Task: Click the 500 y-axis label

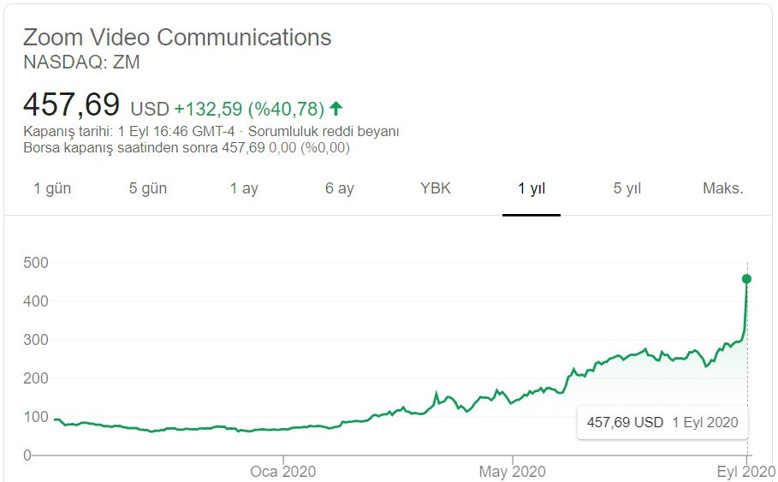Action: point(36,263)
